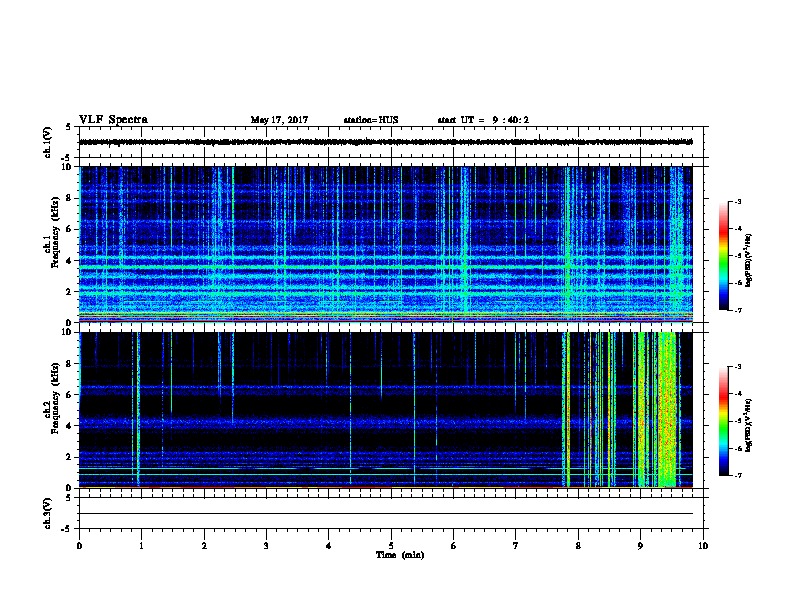Click the ch.2 colorbar log(PSD) units label
The width and height of the screenshot is (792, 612).
coord(749,425)
